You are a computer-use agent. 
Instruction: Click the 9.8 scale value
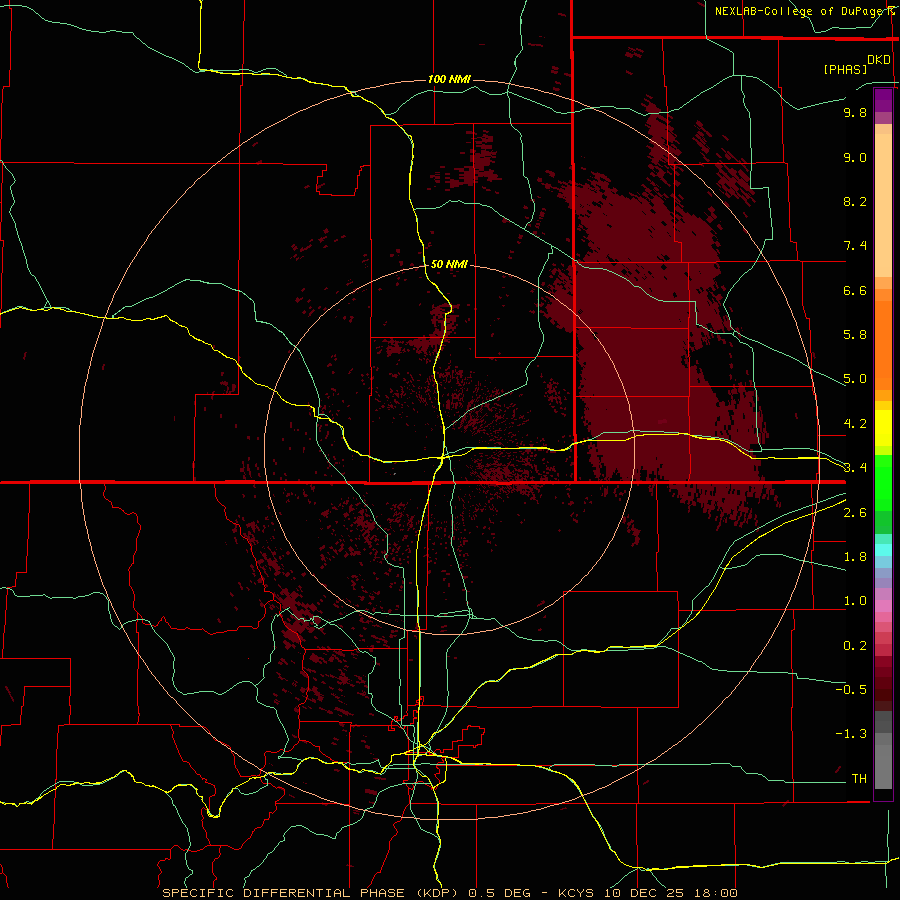click(x=855, y=112)
